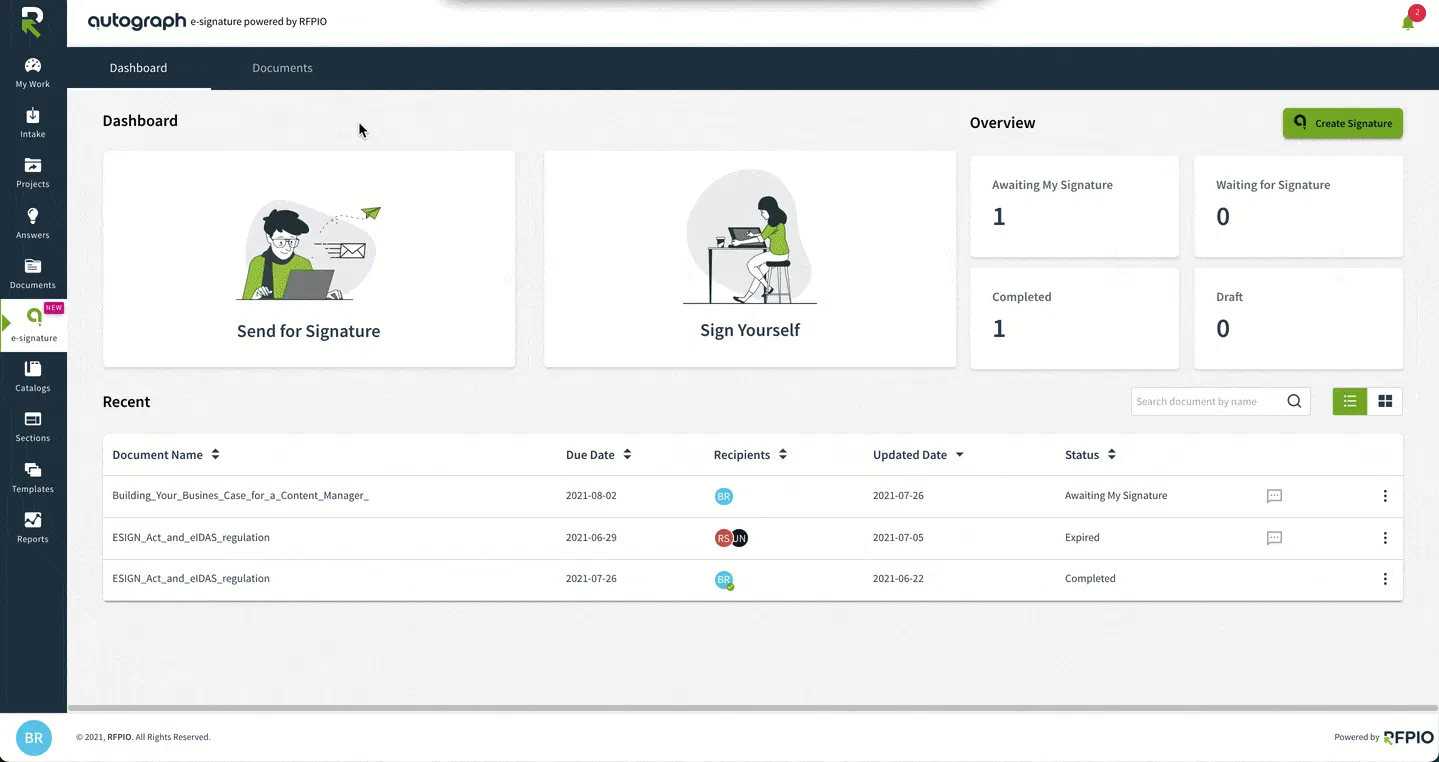1439x762 pixels.
Task: Sort the Status column
Action: point(1090,455)
